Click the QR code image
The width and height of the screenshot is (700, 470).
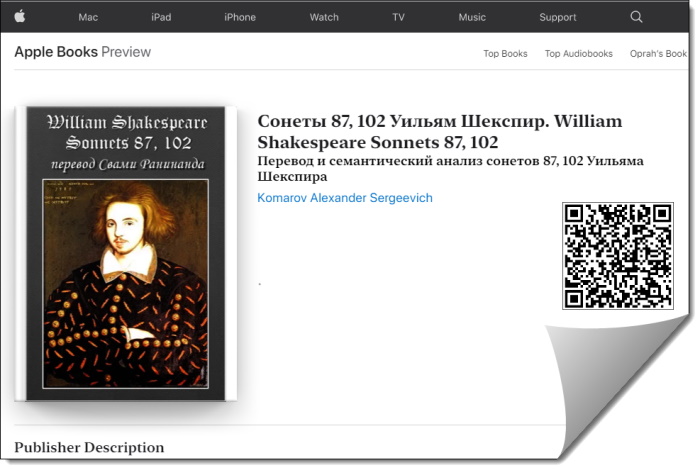click(x=618, y=256)
